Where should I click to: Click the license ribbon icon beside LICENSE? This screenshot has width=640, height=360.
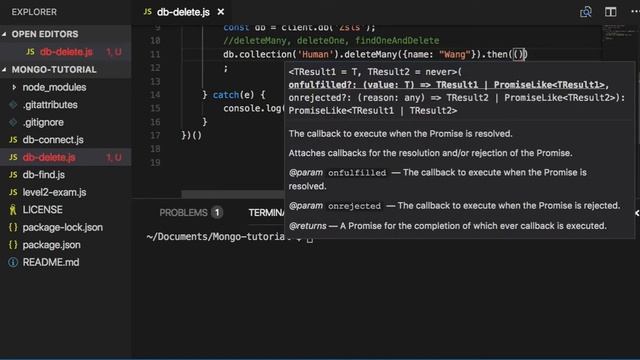pyautogui.click(x=13, y=210)
